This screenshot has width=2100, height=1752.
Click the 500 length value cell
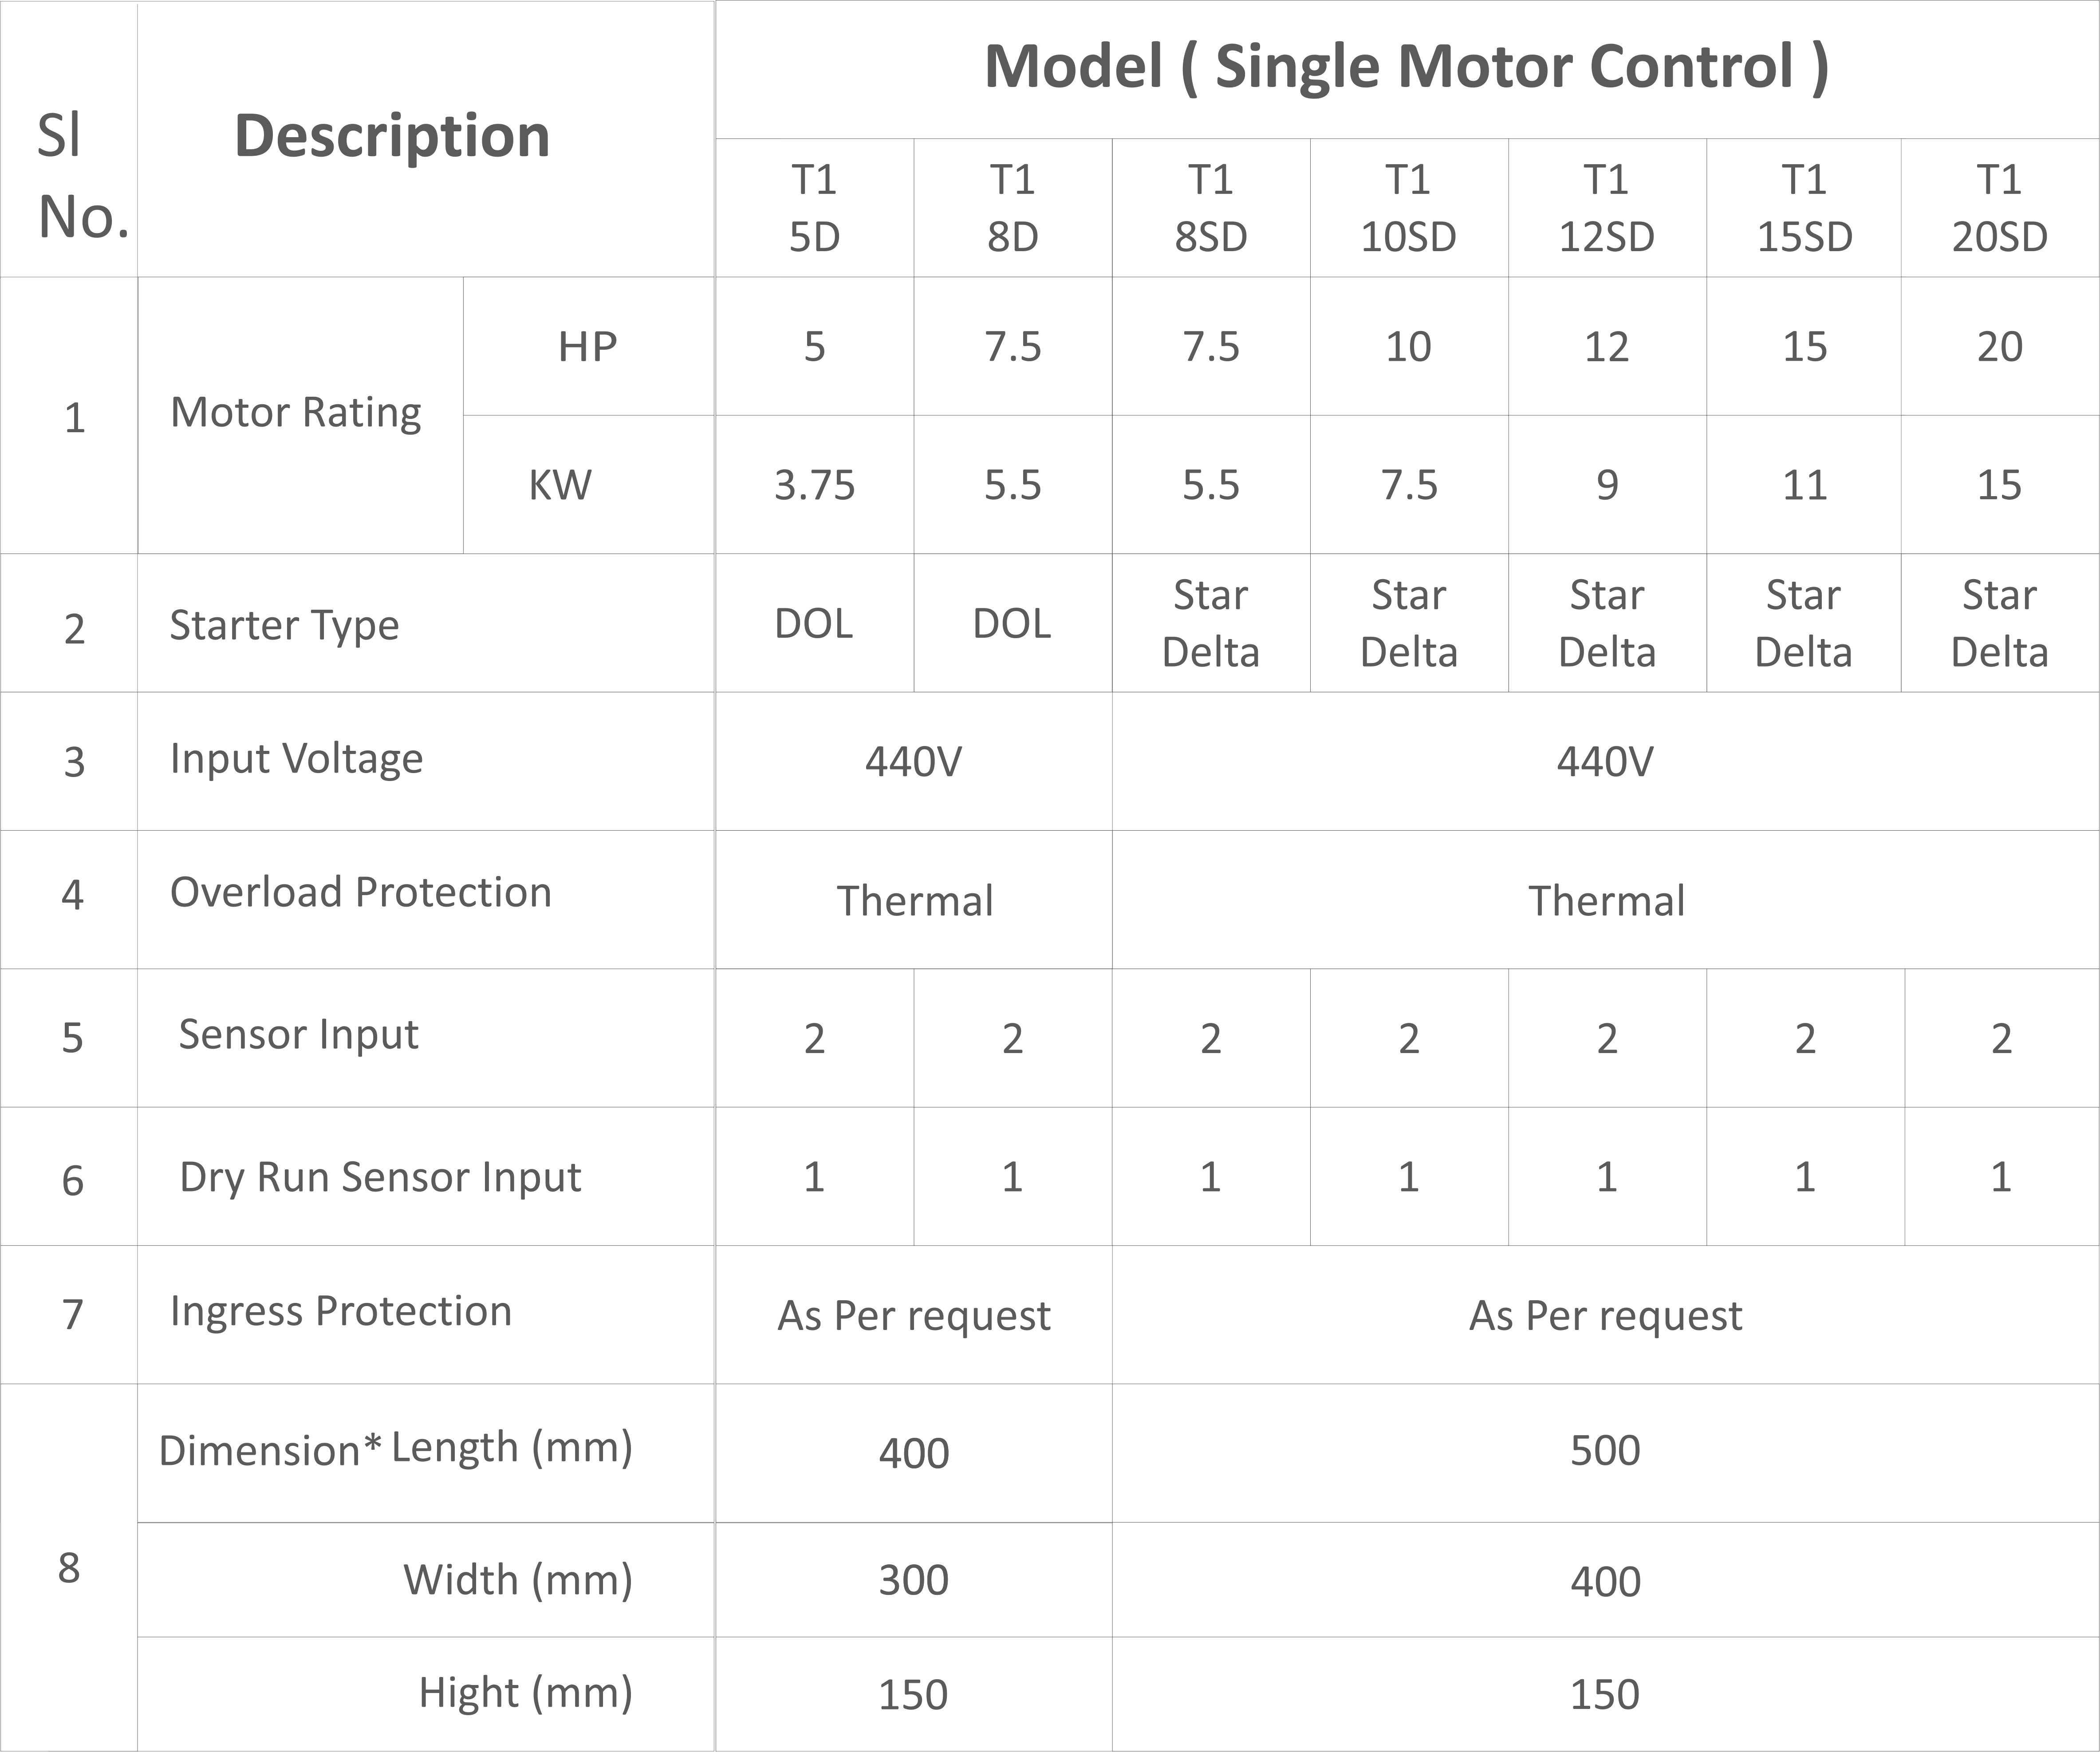pos(1604,1451)
